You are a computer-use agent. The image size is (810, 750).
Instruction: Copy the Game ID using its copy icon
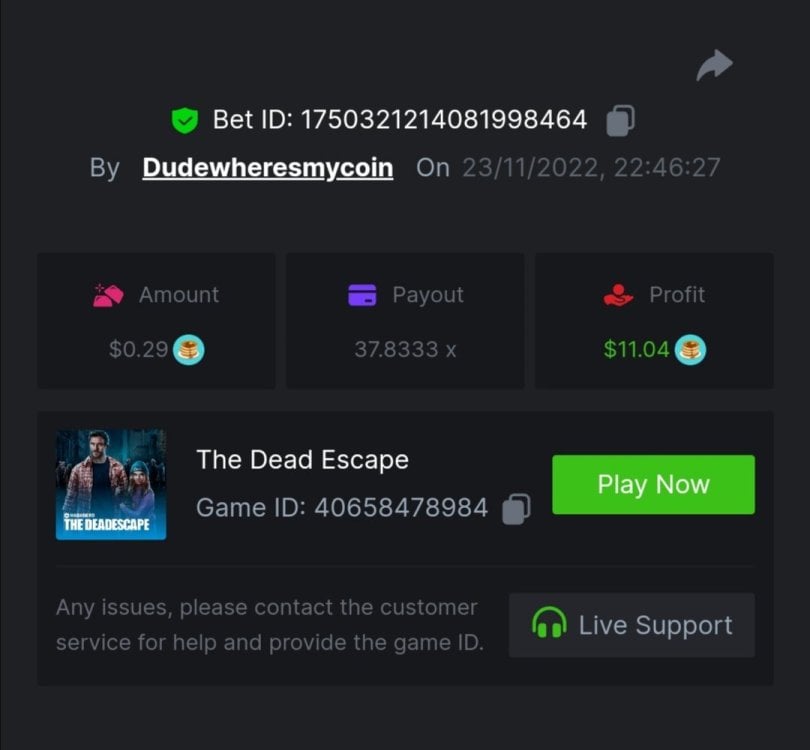coord(516,508)
